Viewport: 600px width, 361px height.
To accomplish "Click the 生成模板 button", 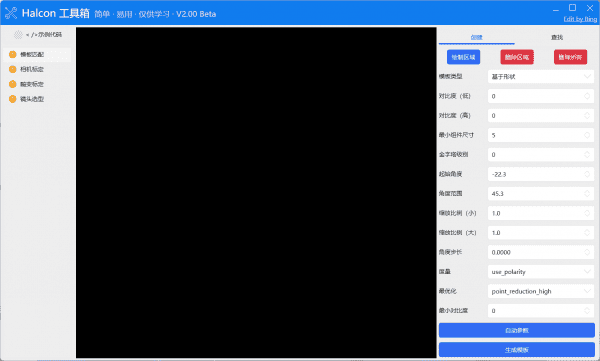I will [x=517, y=350].
